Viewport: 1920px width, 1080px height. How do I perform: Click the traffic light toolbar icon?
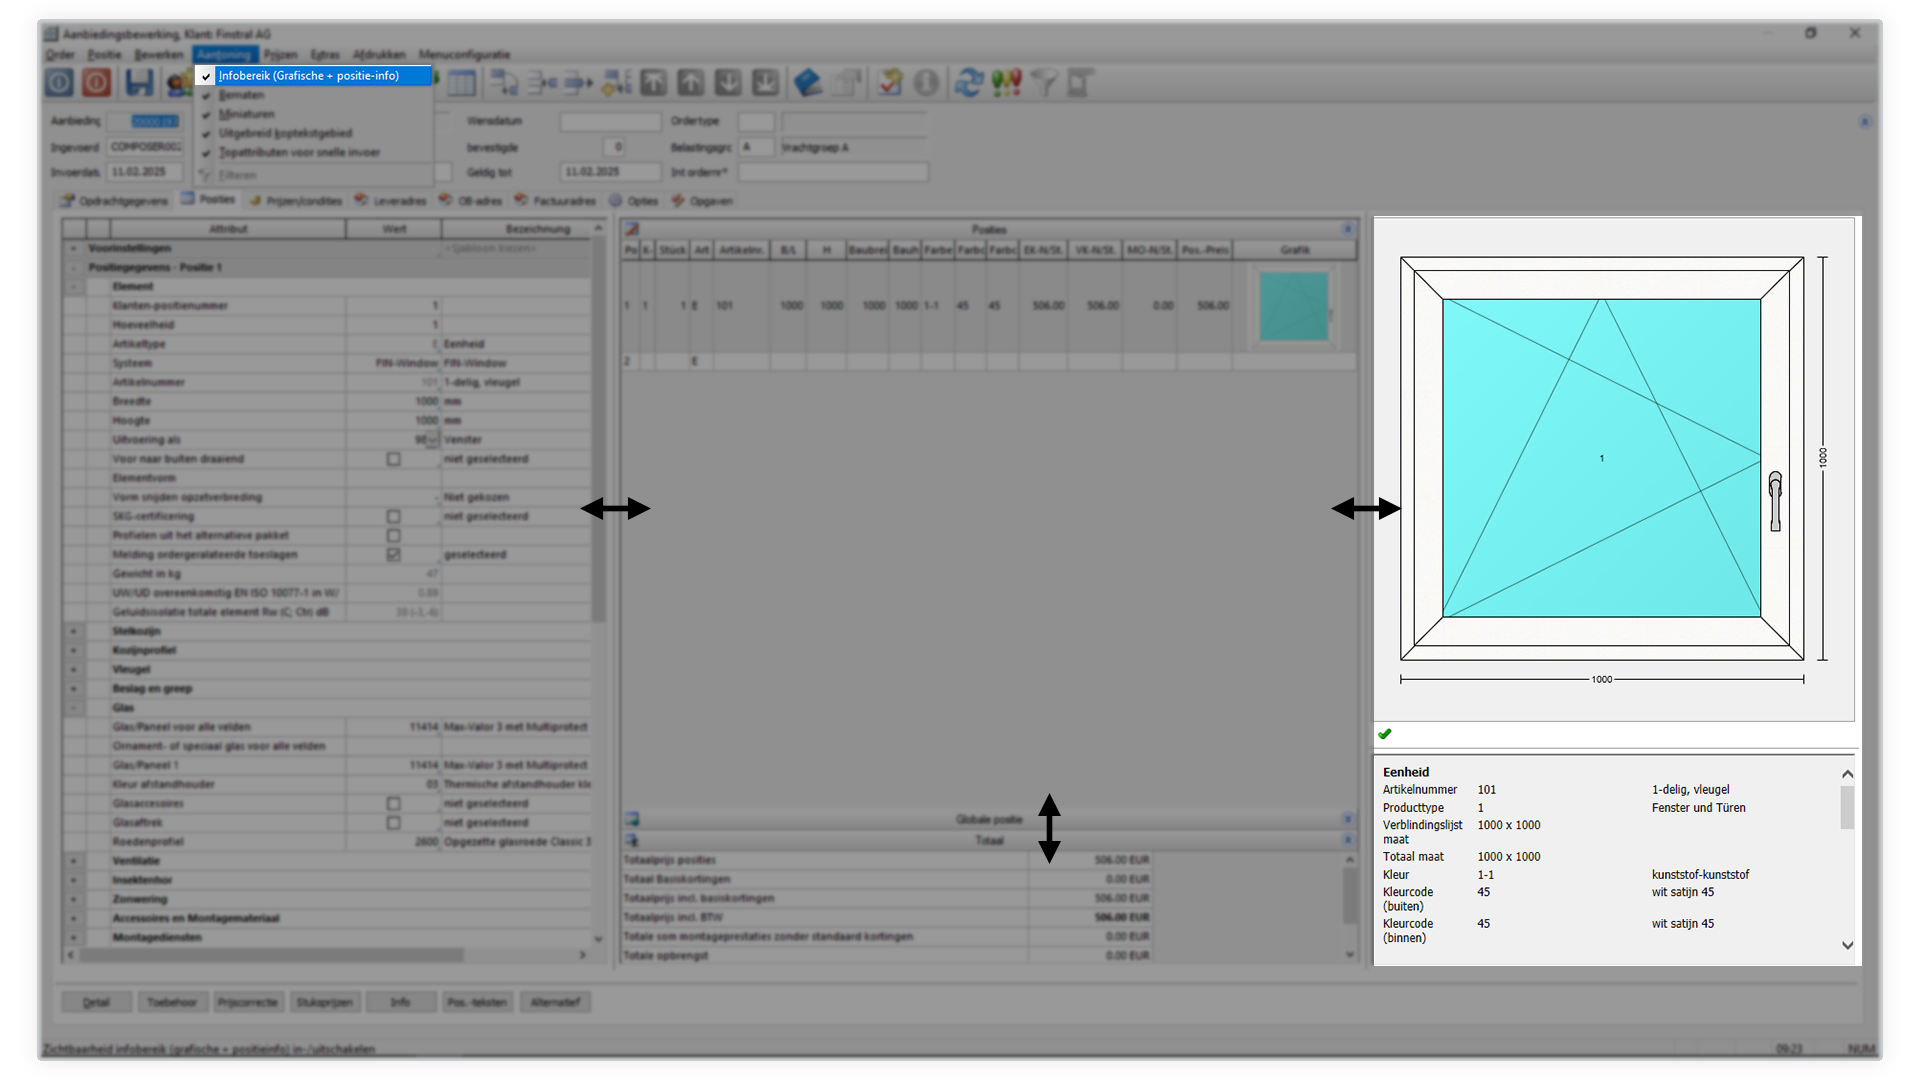(x=1007, y=82)
